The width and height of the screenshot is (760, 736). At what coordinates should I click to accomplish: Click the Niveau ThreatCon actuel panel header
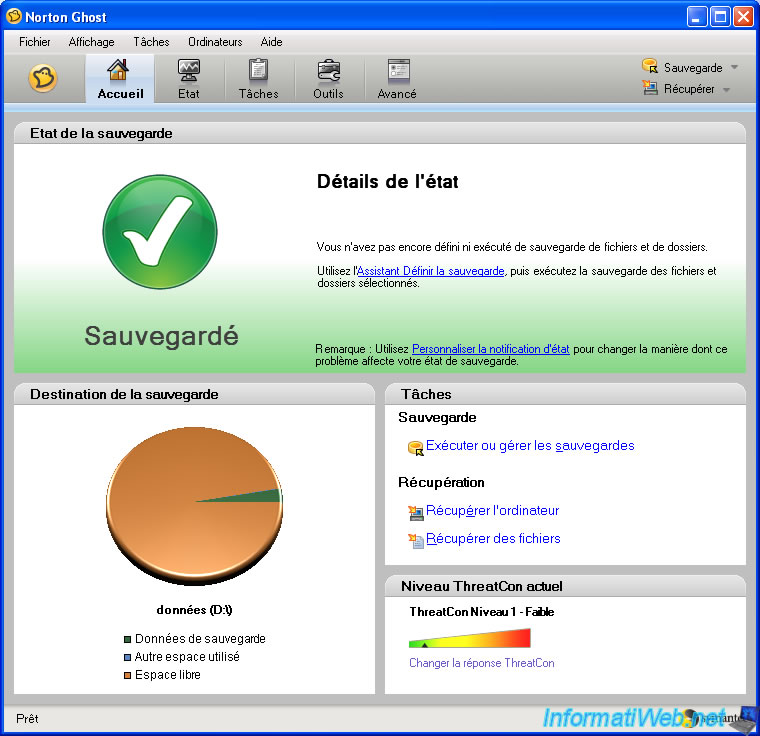(565, 586)
